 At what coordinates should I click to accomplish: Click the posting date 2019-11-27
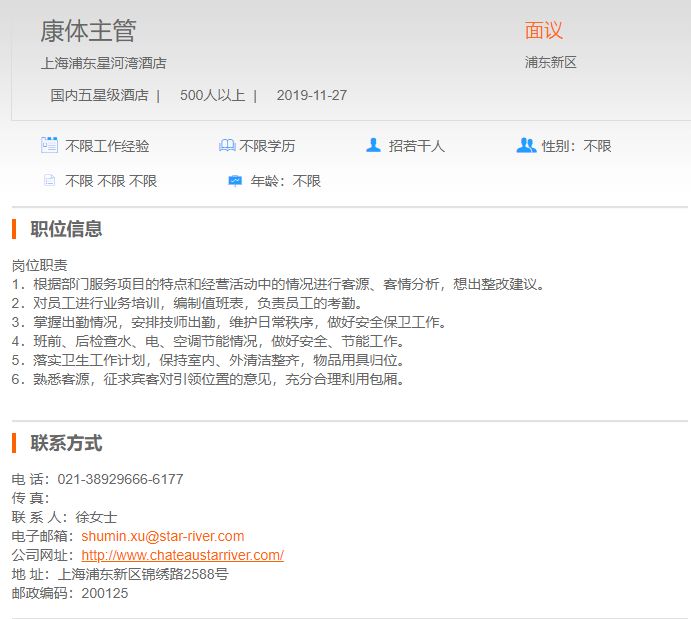pyautogui.click(x=312, y=96)
